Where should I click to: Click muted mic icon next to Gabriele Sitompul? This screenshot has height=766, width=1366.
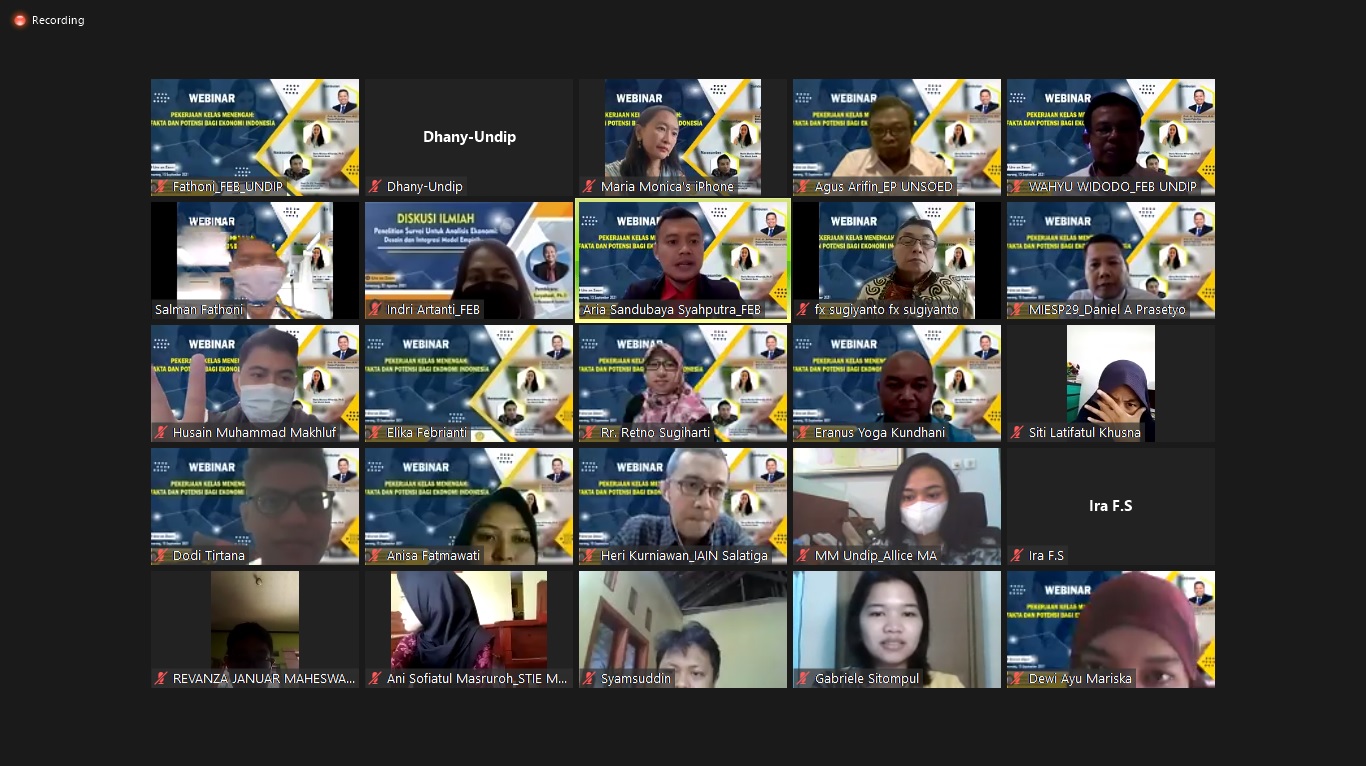click(804, 679)
